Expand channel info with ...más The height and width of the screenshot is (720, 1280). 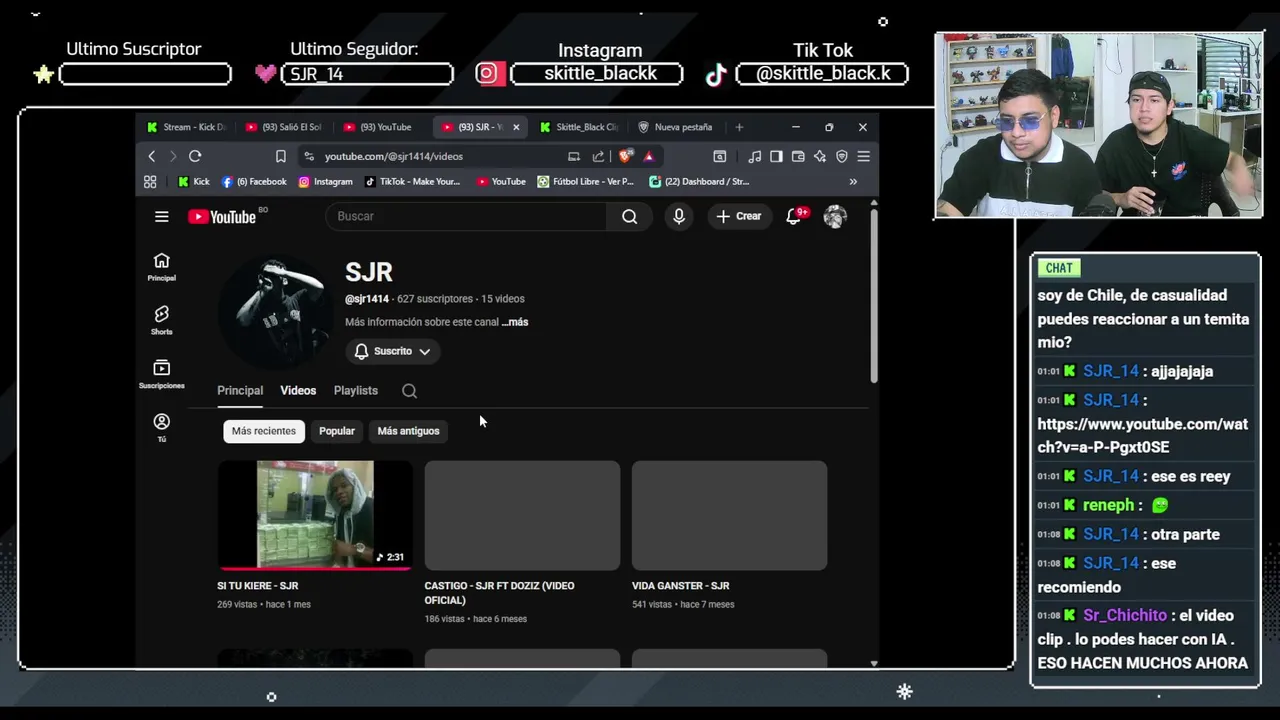[515, 322]
